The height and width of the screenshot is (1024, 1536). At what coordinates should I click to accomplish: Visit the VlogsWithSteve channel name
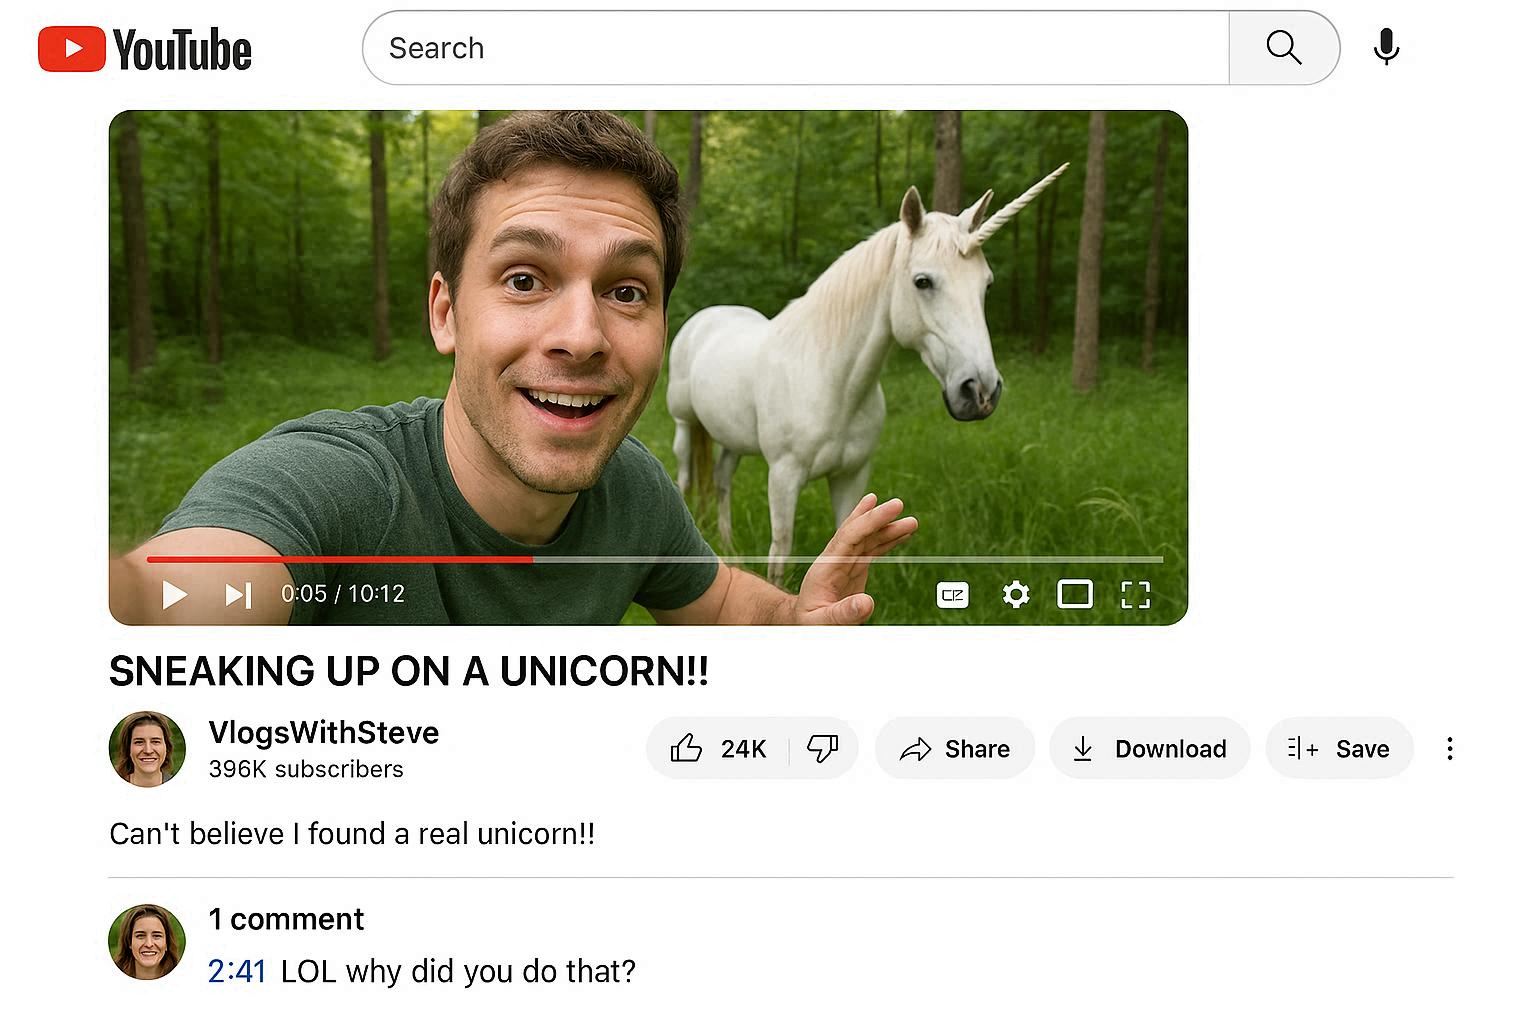[x=323, y=732]
